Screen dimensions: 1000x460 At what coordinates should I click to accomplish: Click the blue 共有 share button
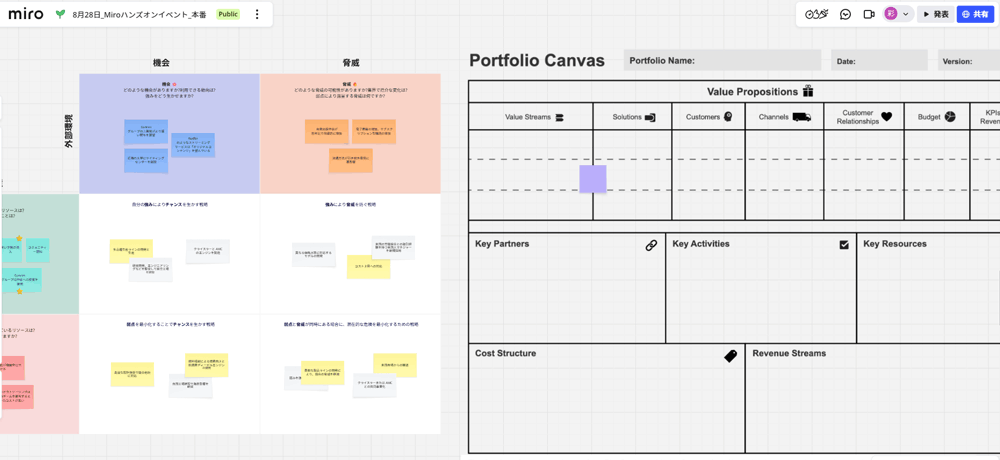pos(976,14)
